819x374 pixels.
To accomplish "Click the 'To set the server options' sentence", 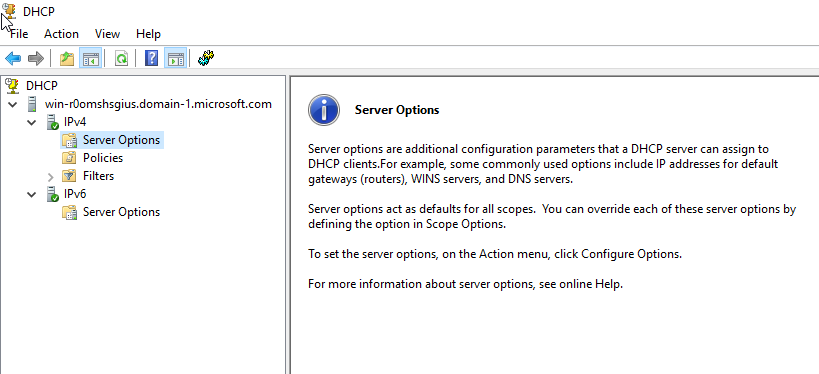I will point(495,255).
